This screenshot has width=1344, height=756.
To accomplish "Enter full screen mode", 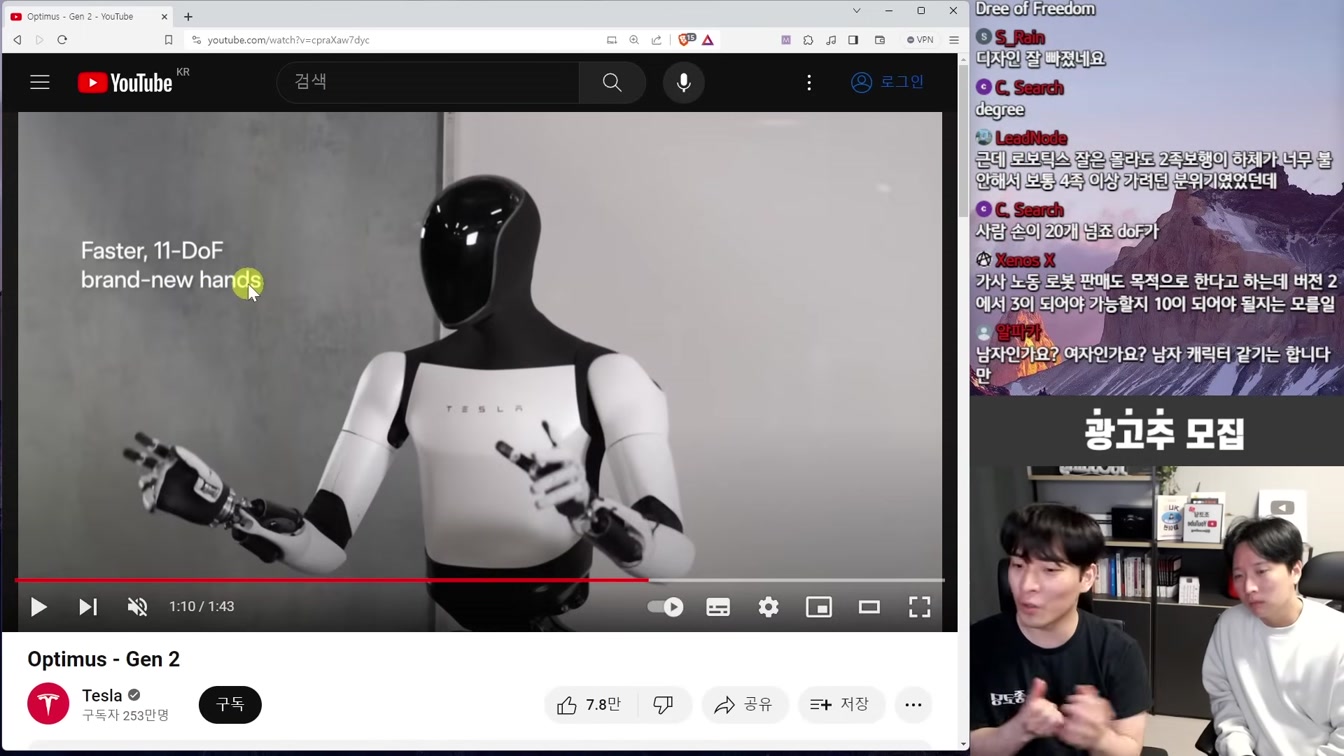I will [919, 606].
